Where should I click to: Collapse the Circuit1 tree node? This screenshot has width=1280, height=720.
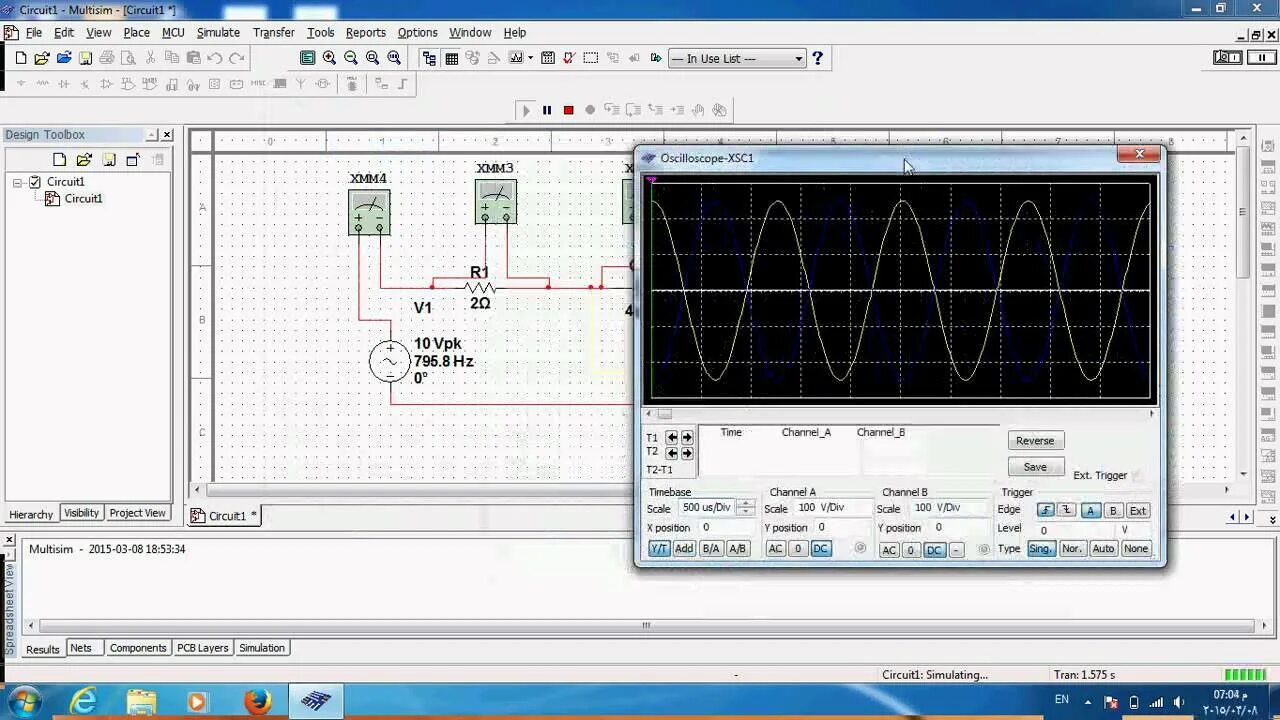[x=18, y=182]
